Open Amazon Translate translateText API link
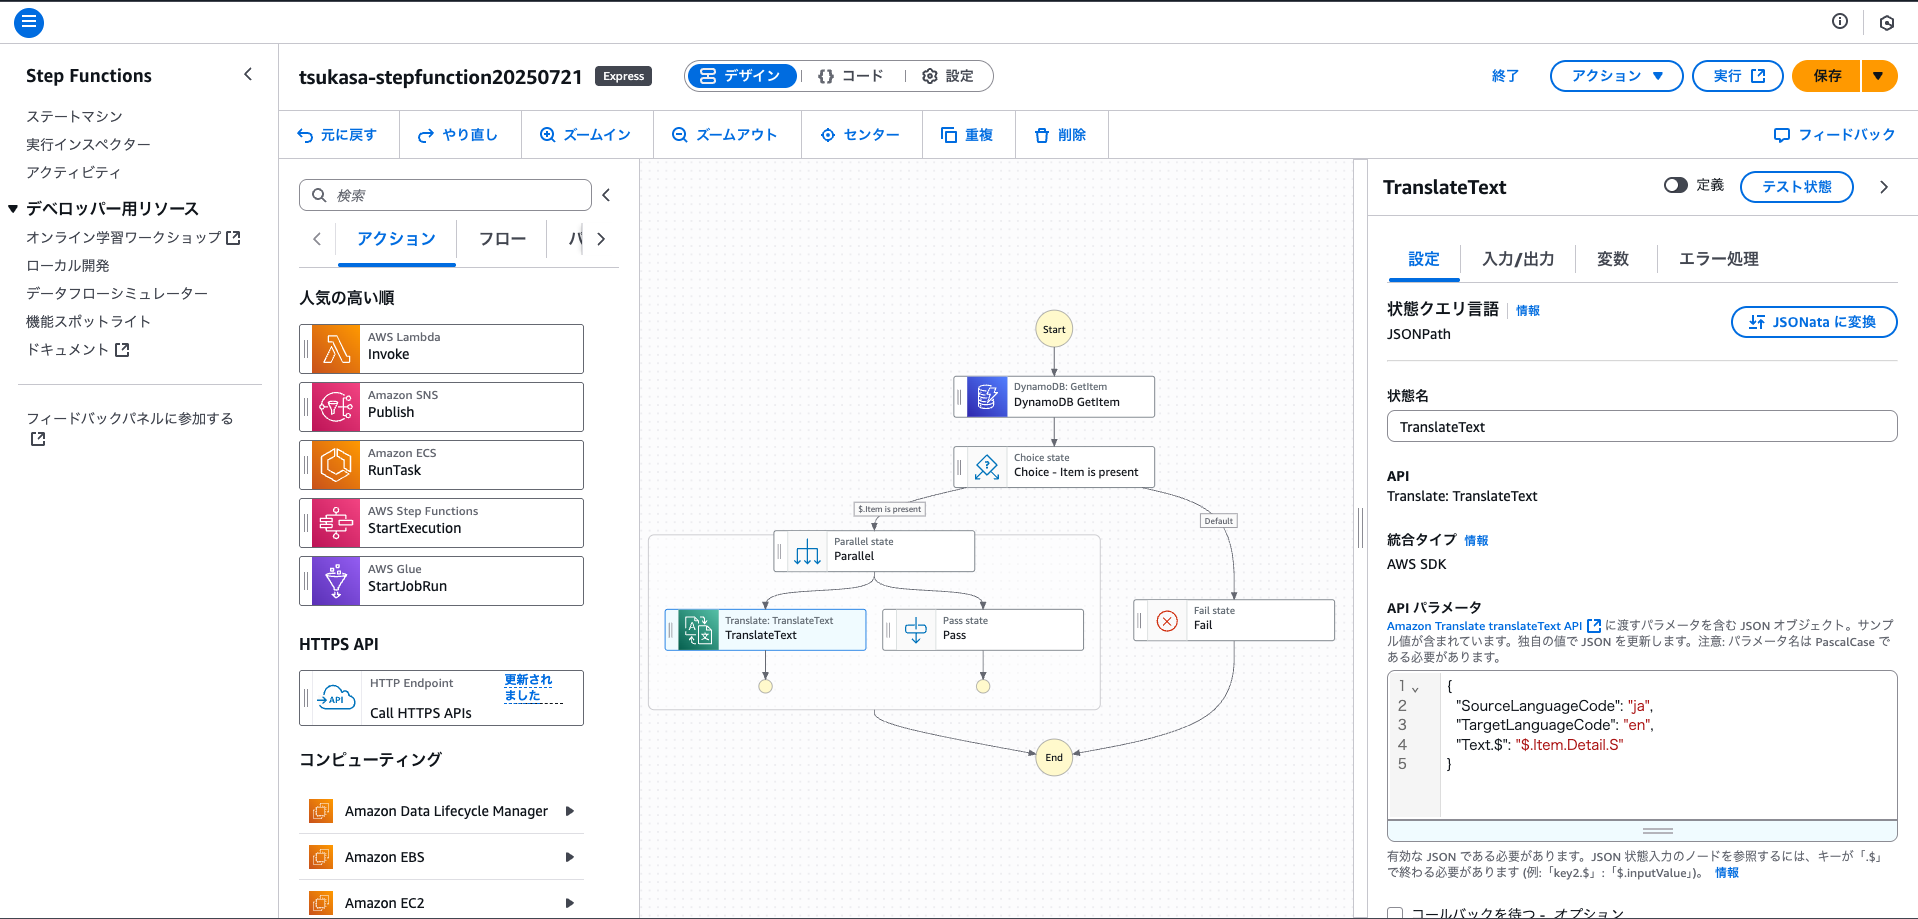This screenshot has height=919, width=1918. [1494, 626]
